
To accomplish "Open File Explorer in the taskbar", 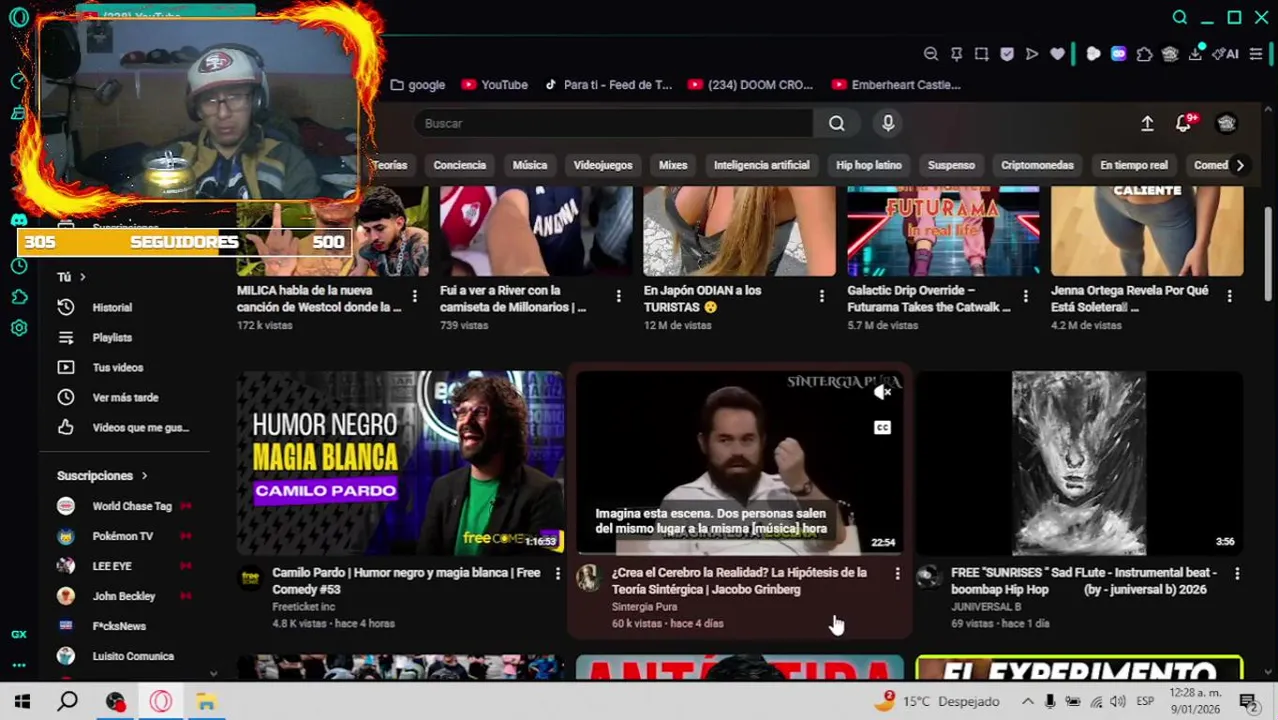I will (x=206, y=702).
